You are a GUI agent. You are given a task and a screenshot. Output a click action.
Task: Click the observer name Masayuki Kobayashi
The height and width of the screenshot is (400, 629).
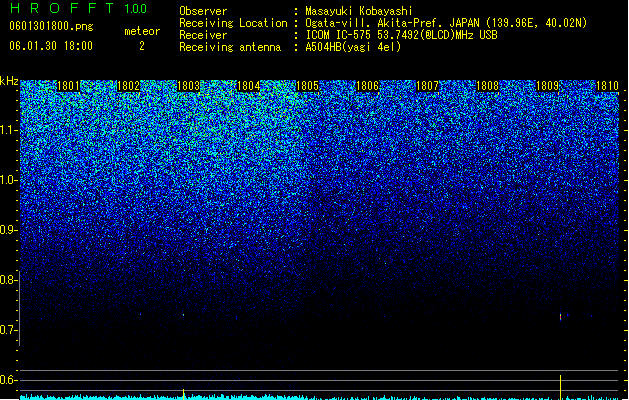(x=359, y=11)
